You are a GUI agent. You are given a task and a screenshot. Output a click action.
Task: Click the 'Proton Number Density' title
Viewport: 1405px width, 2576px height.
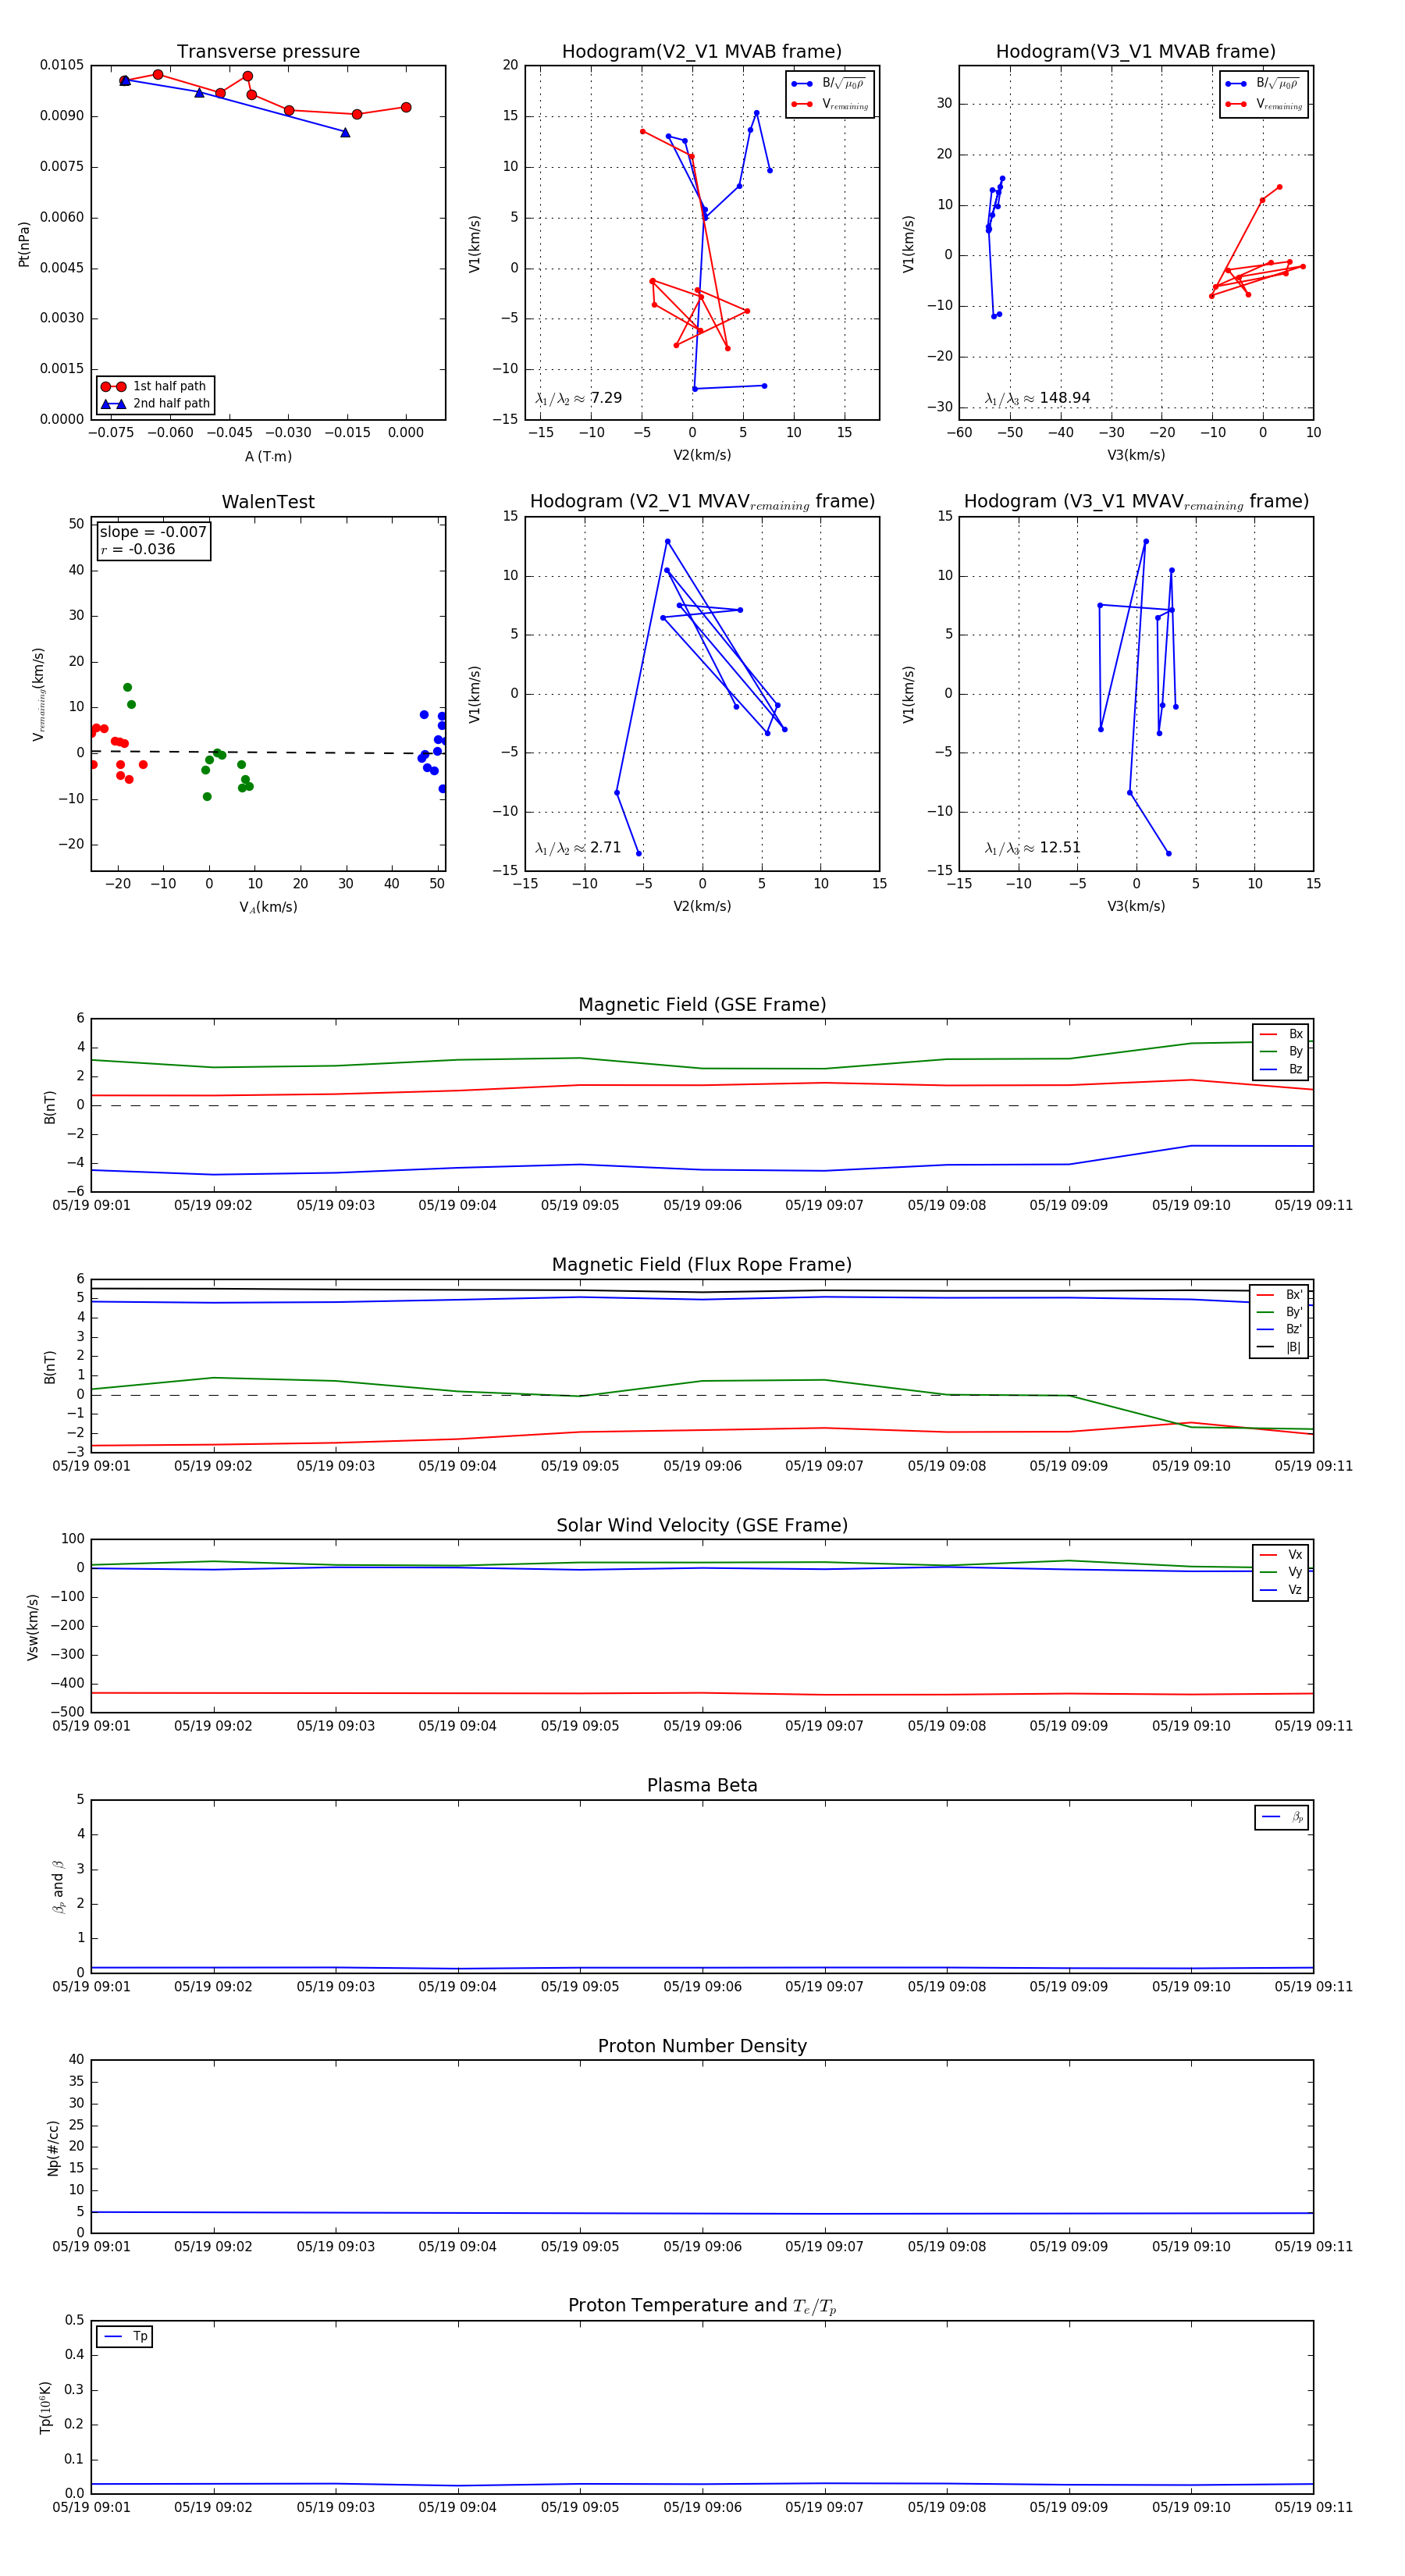702,2046
